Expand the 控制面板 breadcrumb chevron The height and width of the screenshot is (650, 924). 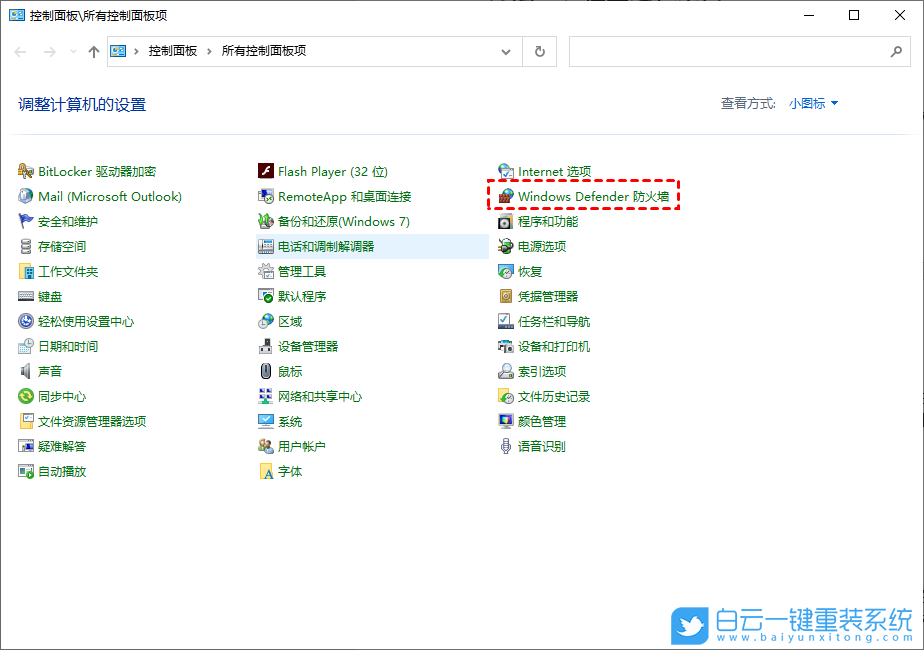click(210, 51)
